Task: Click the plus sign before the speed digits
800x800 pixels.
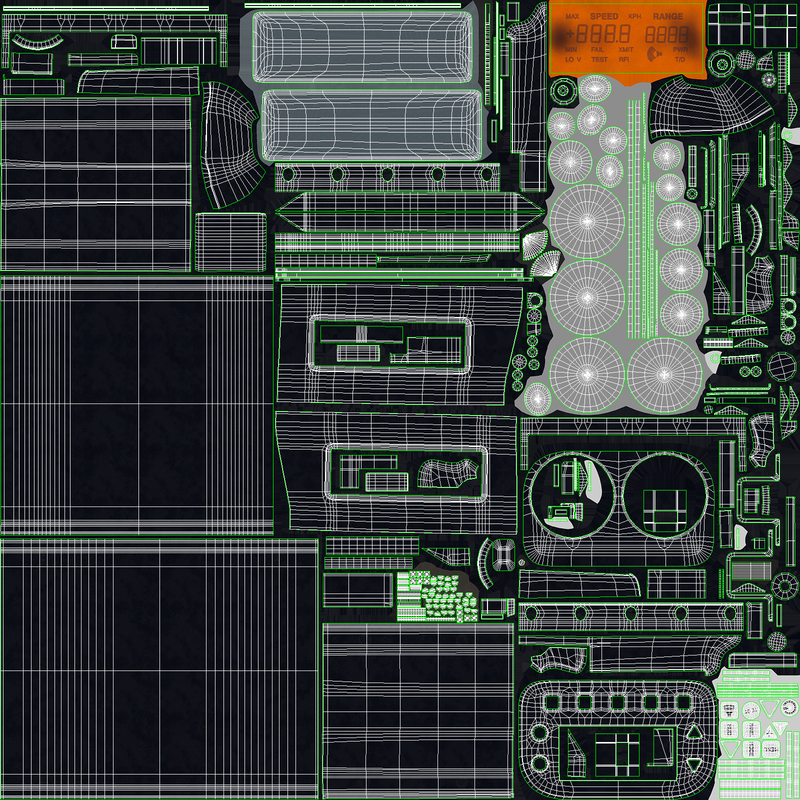Action: tap(570, 34)
